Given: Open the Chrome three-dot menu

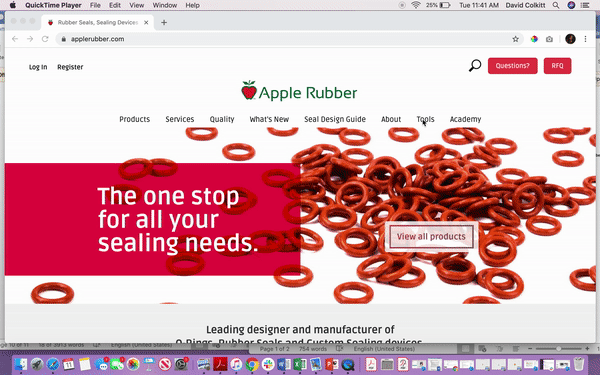Looking at the screenshot, I should [585, 39].
